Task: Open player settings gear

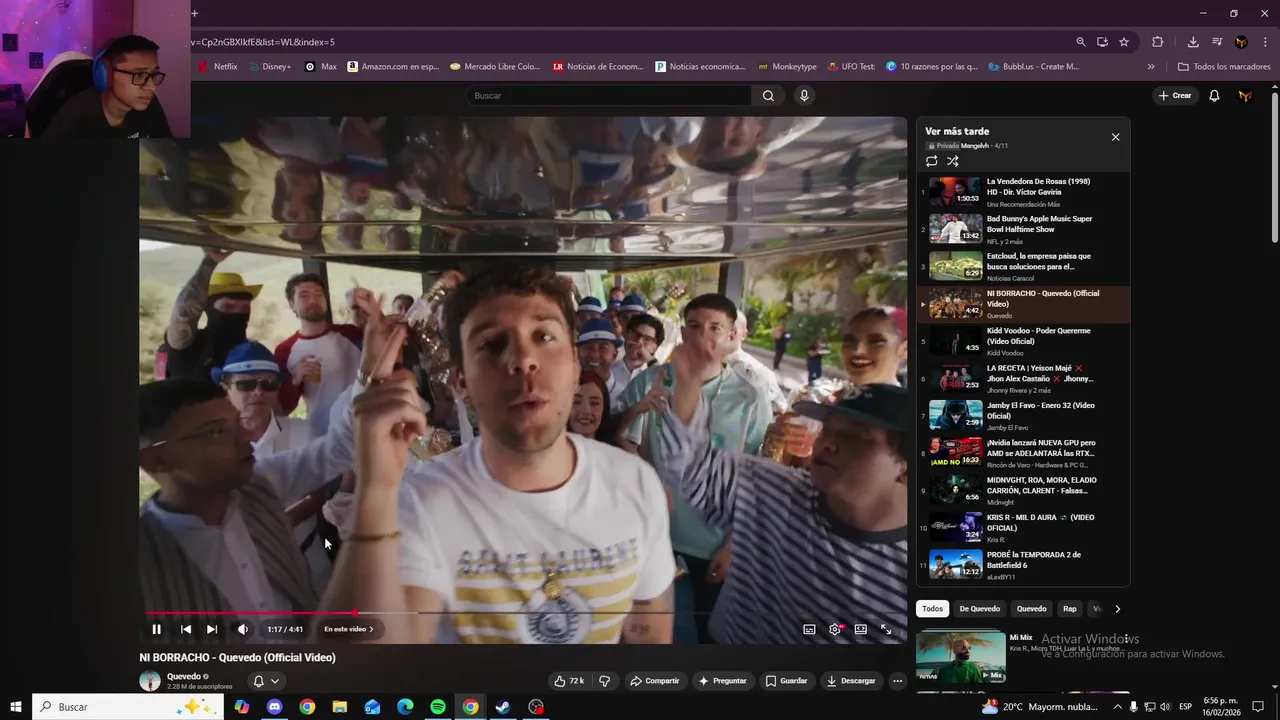Action: point(835,629)
